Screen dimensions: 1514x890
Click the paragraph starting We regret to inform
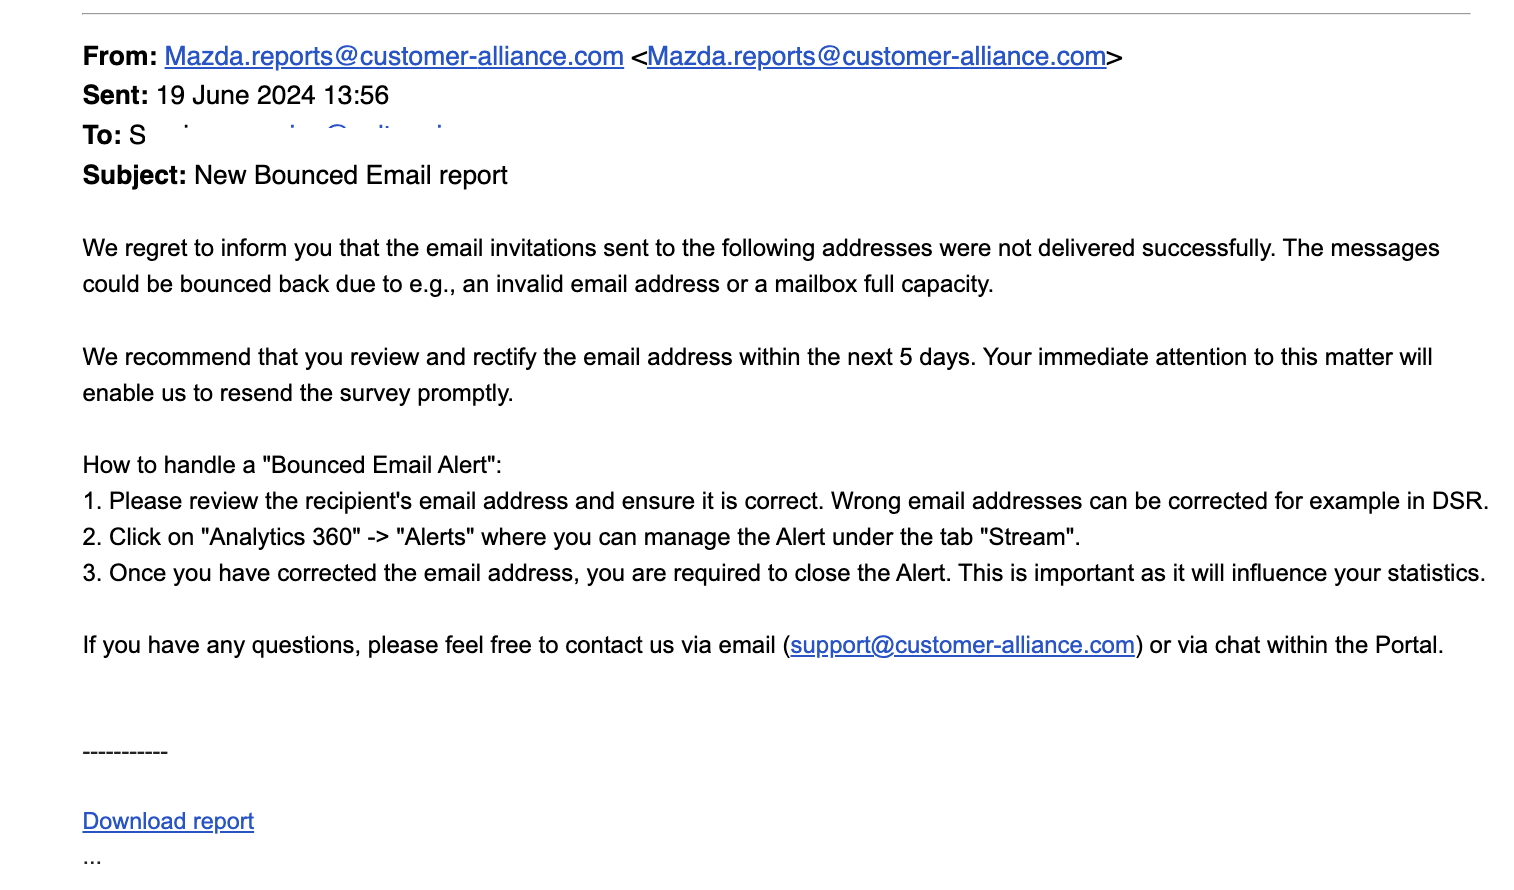pos(761,266)
